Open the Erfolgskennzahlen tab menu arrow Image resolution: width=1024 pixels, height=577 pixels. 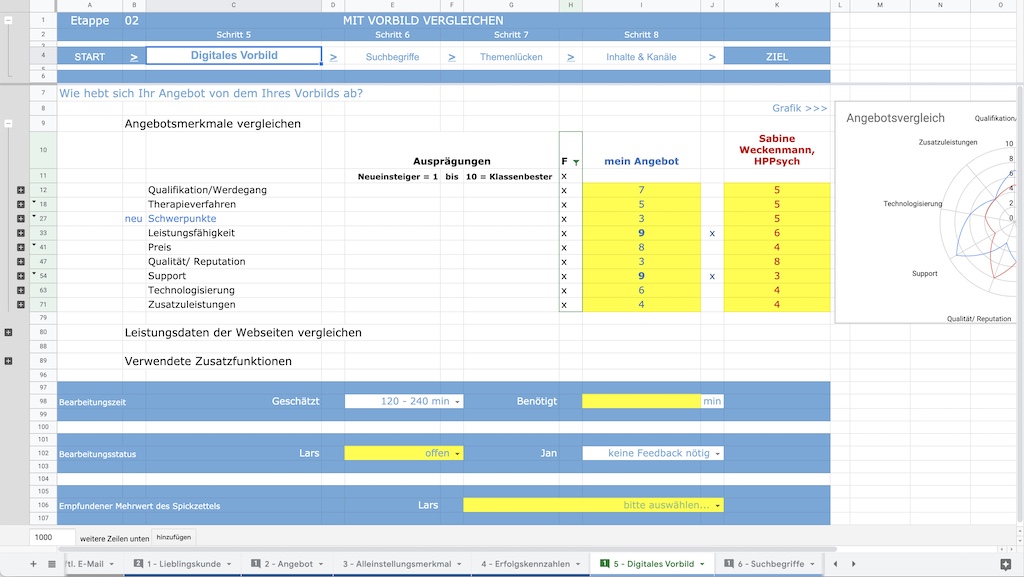click(578, 564)
